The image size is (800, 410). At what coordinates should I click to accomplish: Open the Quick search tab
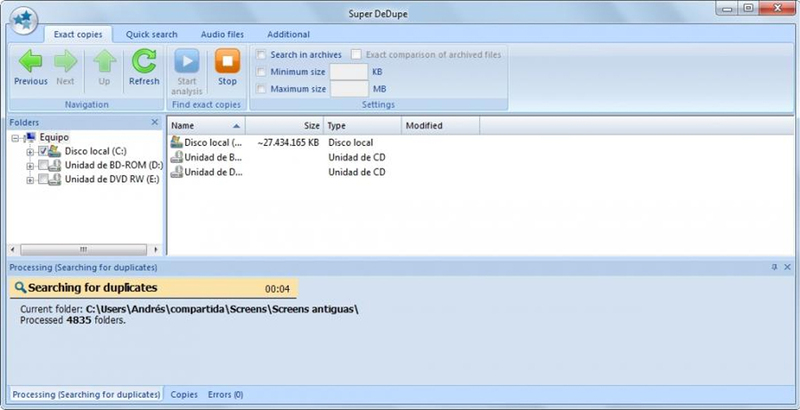152,35
